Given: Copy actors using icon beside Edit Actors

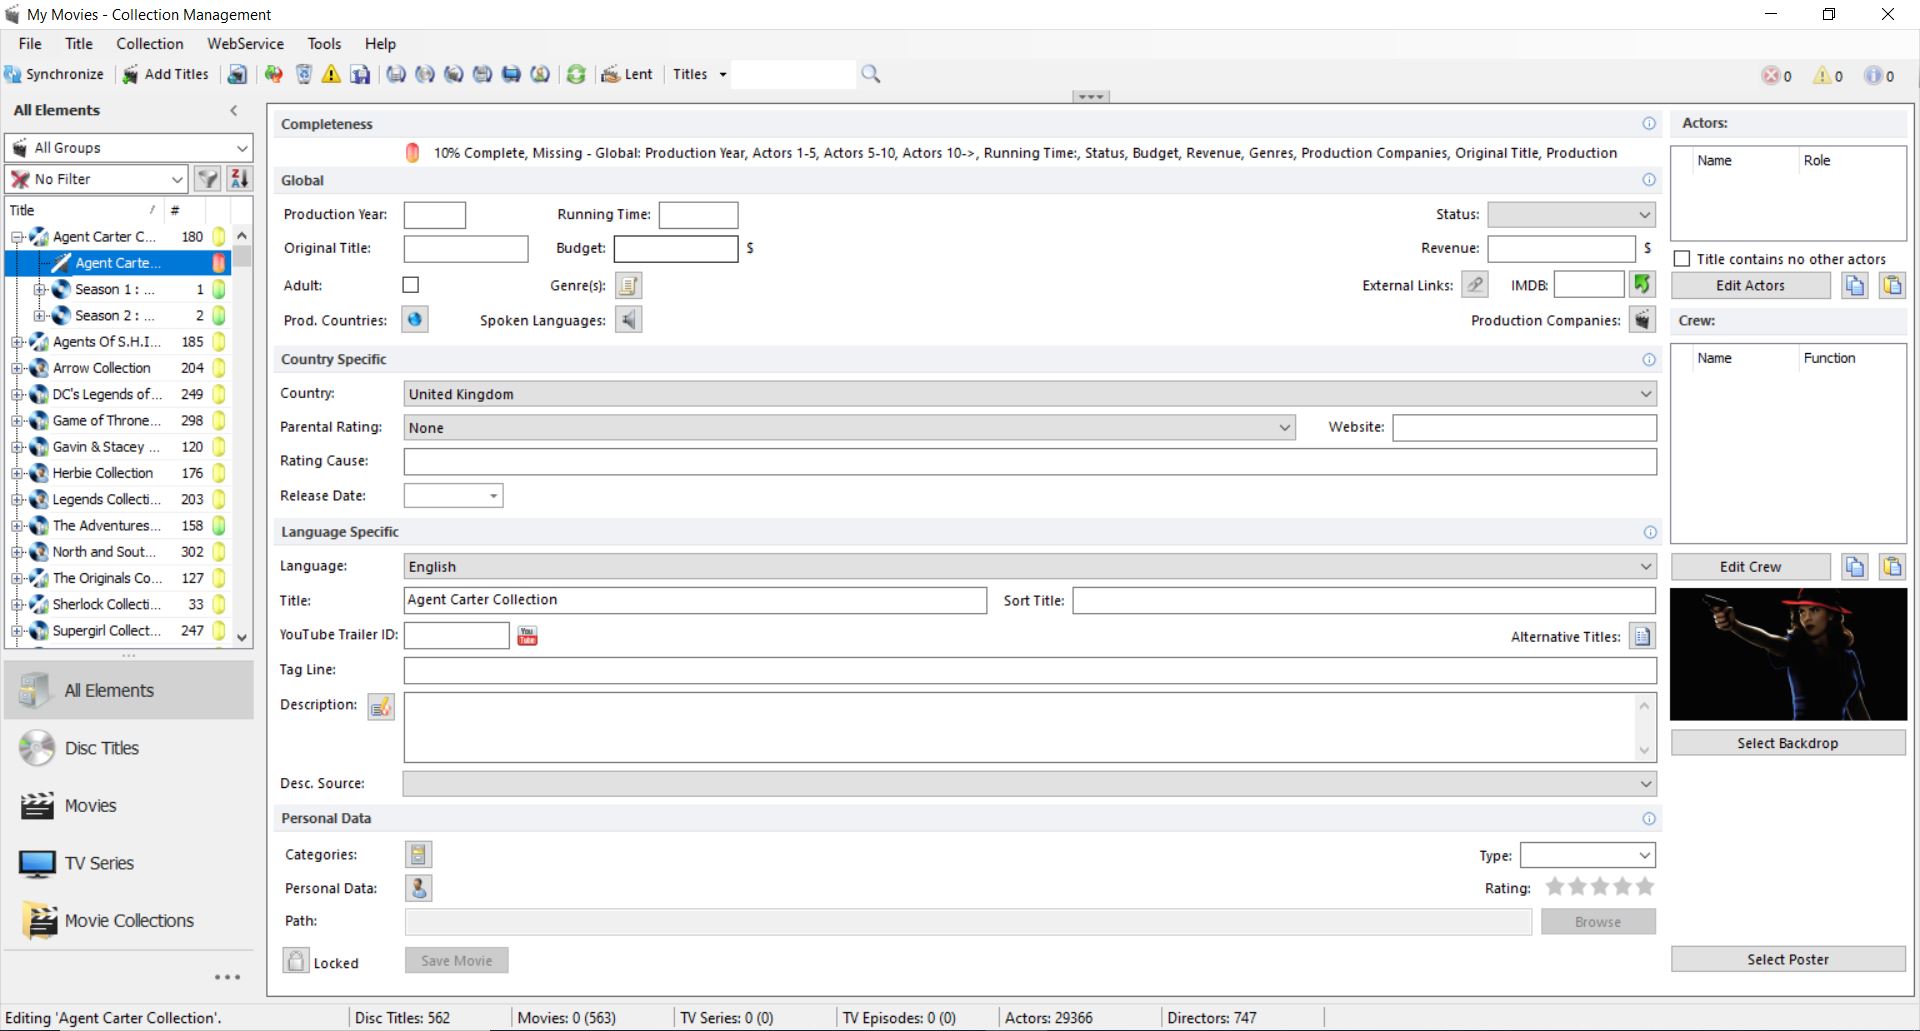Looking at the screenshot, I should coord(1855,286).
